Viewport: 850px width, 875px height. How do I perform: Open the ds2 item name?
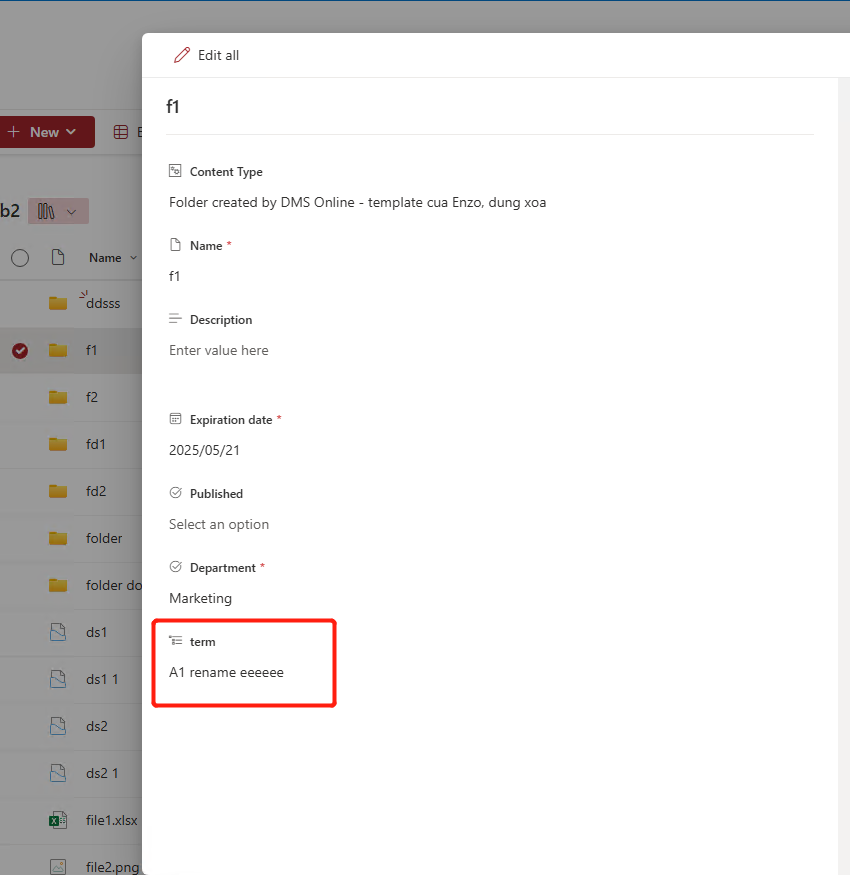pyautogui.click(x=97, y=726)
